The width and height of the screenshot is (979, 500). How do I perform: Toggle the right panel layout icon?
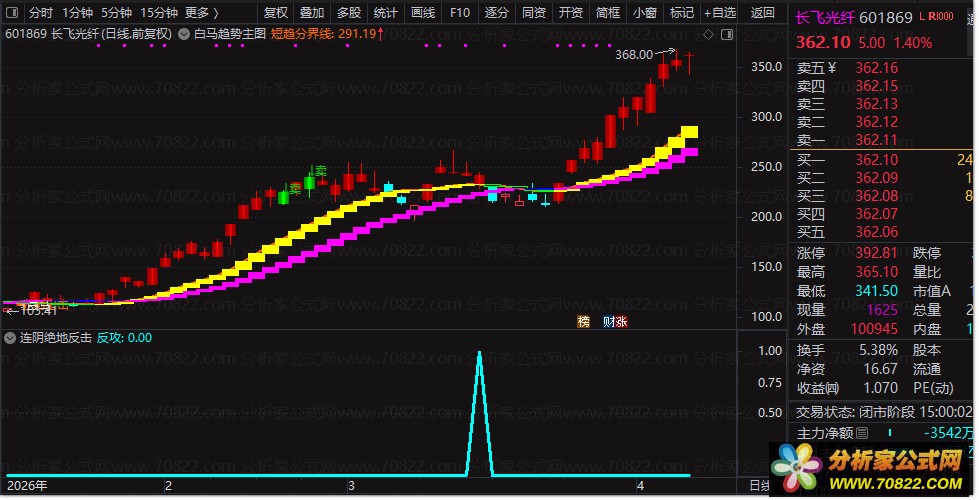pyautogui.click(x=727, y=34)
